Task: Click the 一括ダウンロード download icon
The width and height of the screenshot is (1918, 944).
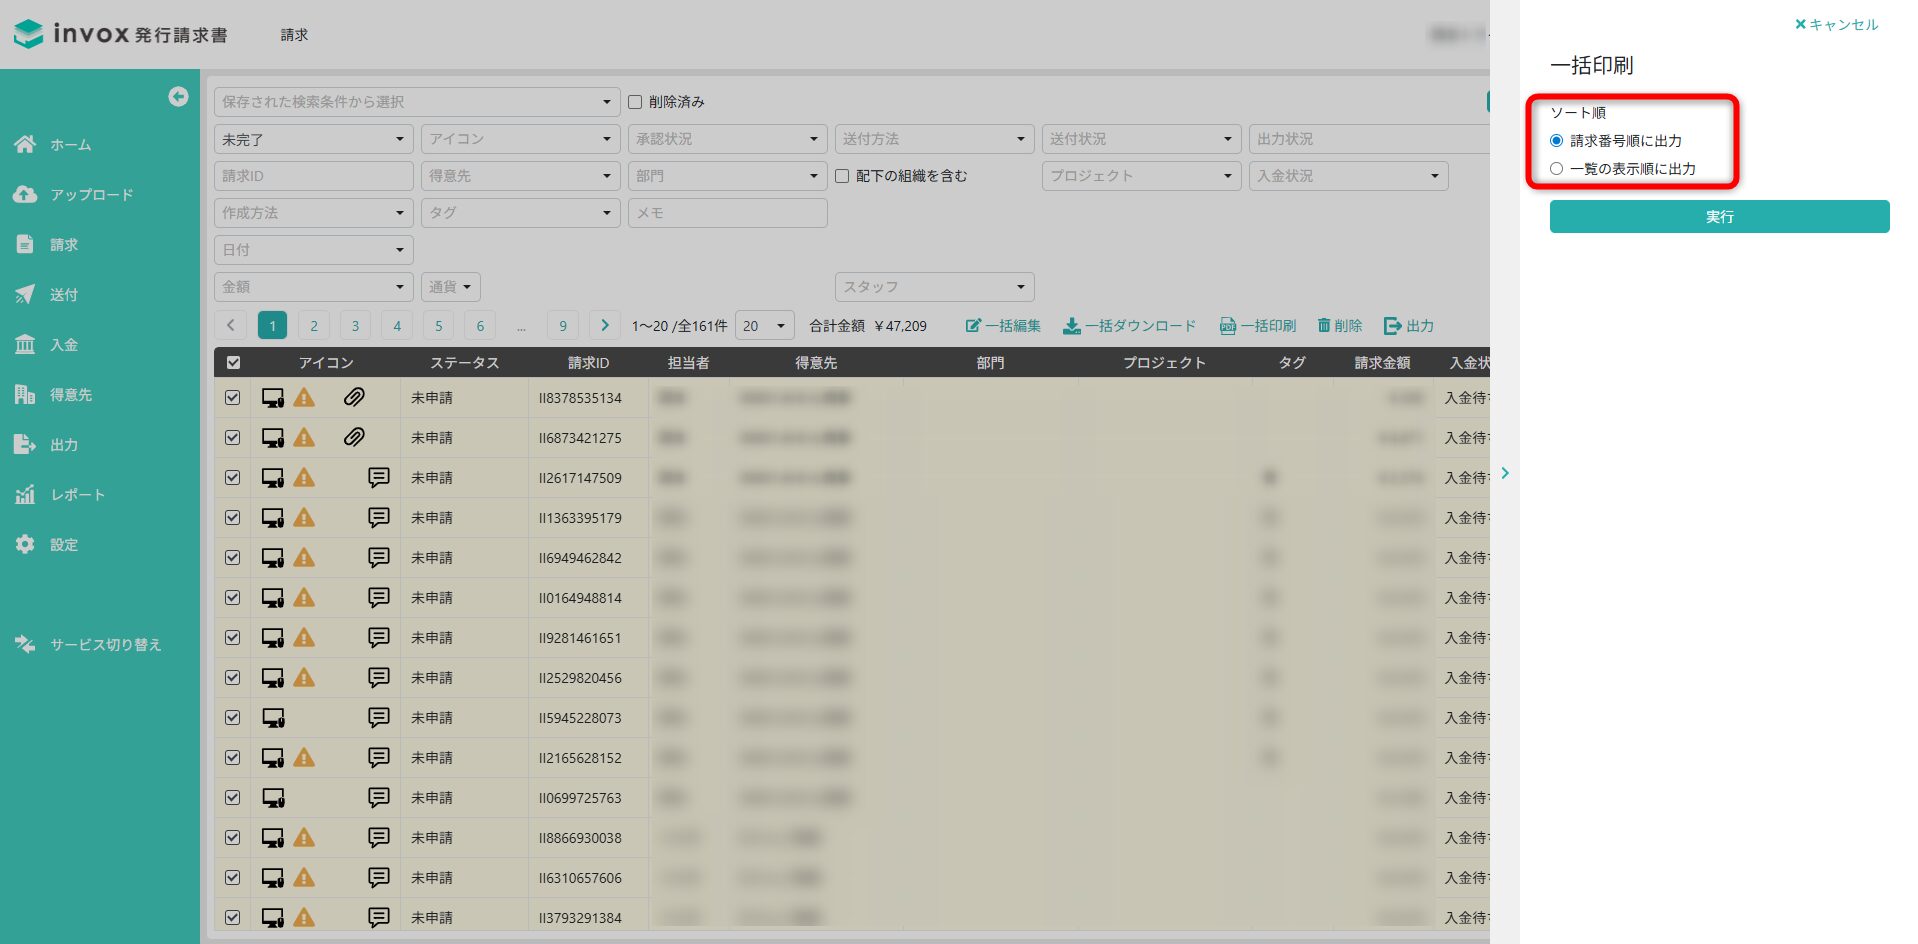Action: [1071, 326]
